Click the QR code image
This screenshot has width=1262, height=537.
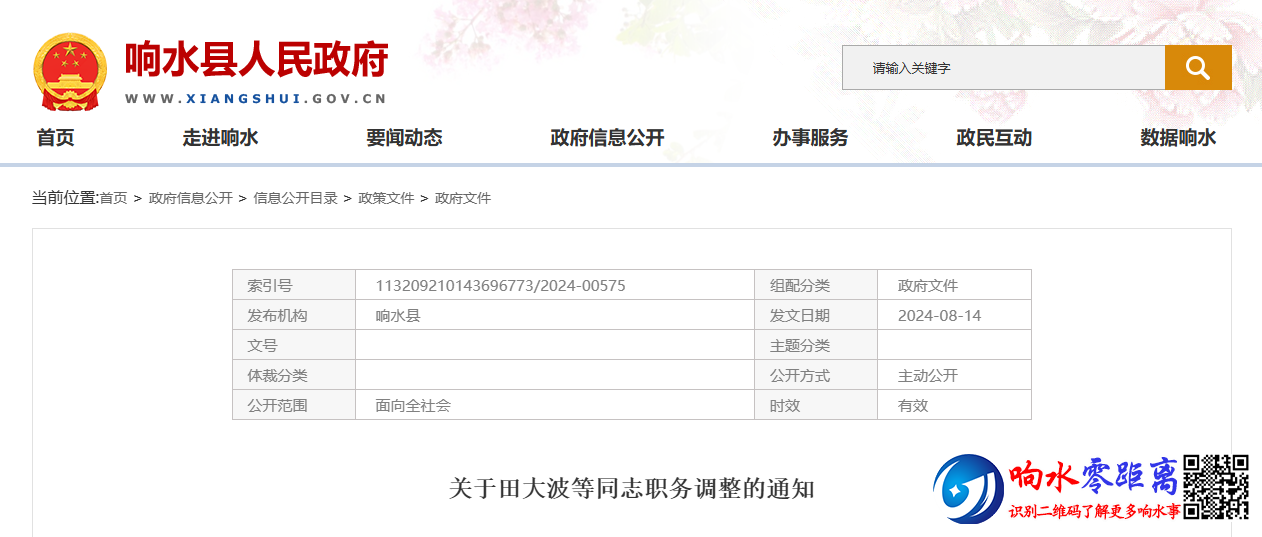1215,486
